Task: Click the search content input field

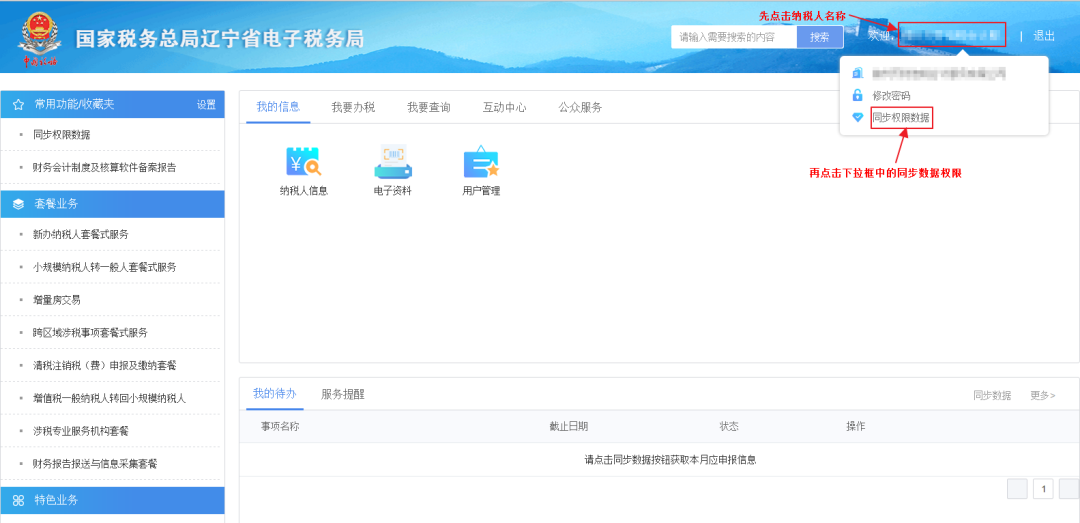Action: (x=734, y=37)
